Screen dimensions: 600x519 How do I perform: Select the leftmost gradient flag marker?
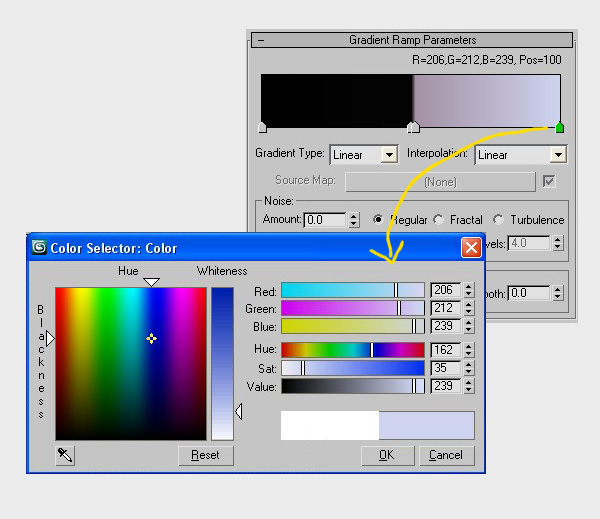(262, 127)
